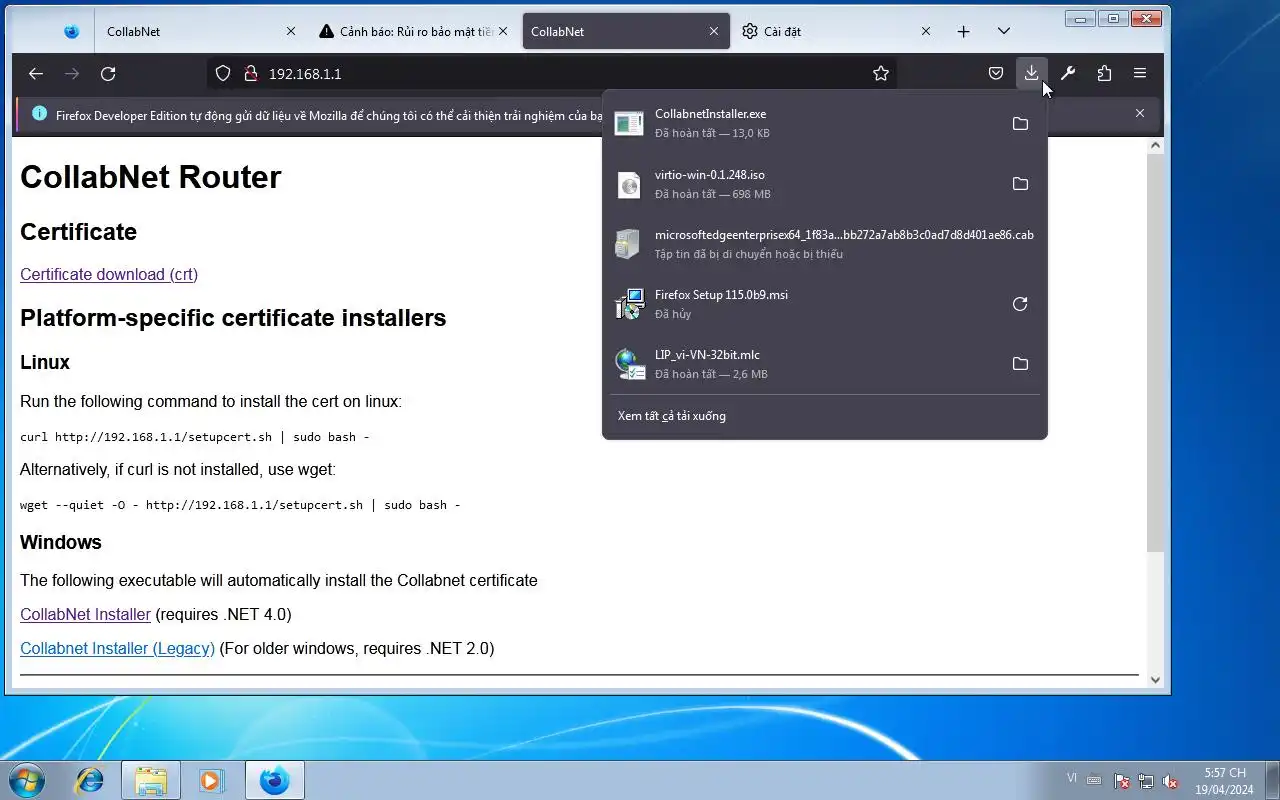Open the network tray icon
The width and height of the screenshot is (1280, 800).
click(x=1145, y=781)
